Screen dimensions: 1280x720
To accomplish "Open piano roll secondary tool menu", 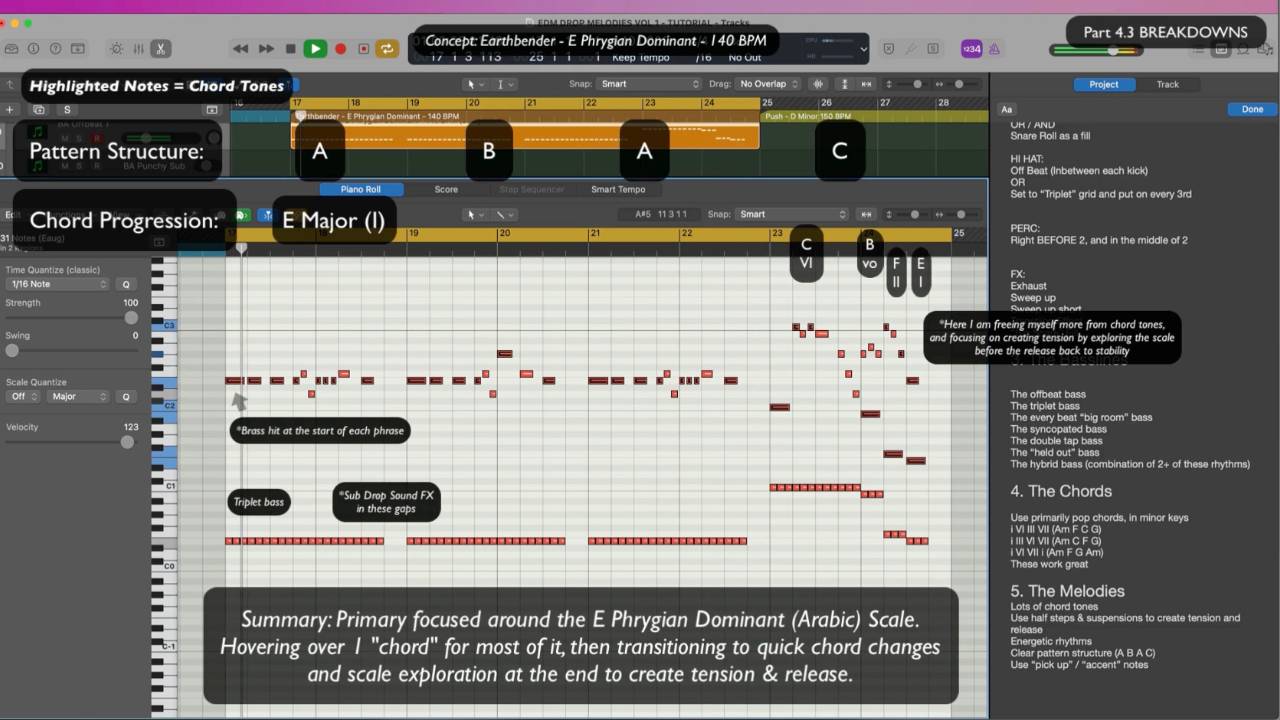I will click(503, 214).
